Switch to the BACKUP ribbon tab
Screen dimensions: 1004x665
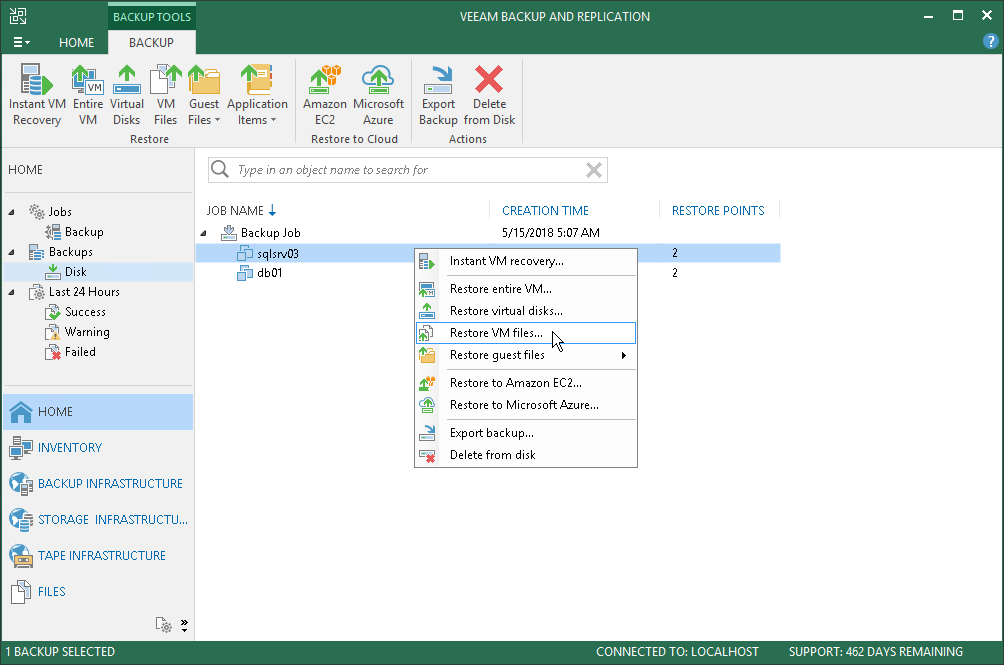151,42
